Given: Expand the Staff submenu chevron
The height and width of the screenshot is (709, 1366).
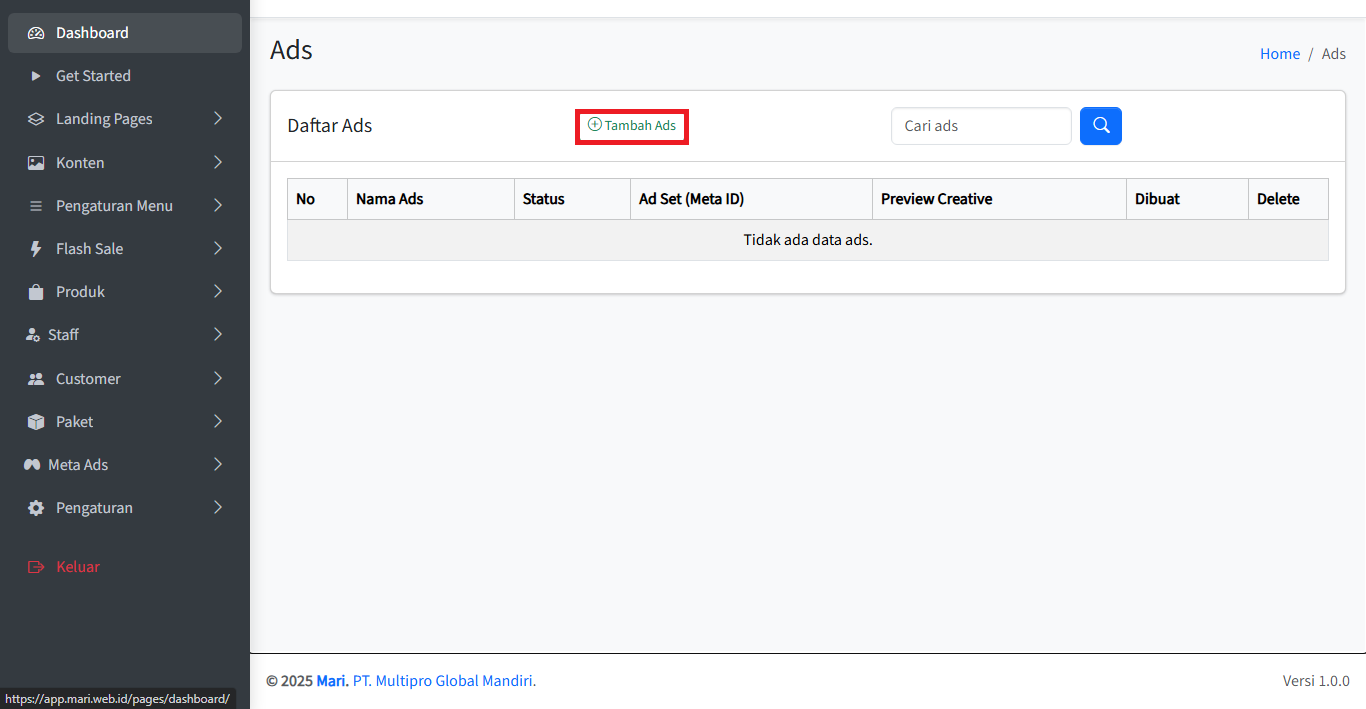Looking at the screenshot, I should (x=218, y=335).
